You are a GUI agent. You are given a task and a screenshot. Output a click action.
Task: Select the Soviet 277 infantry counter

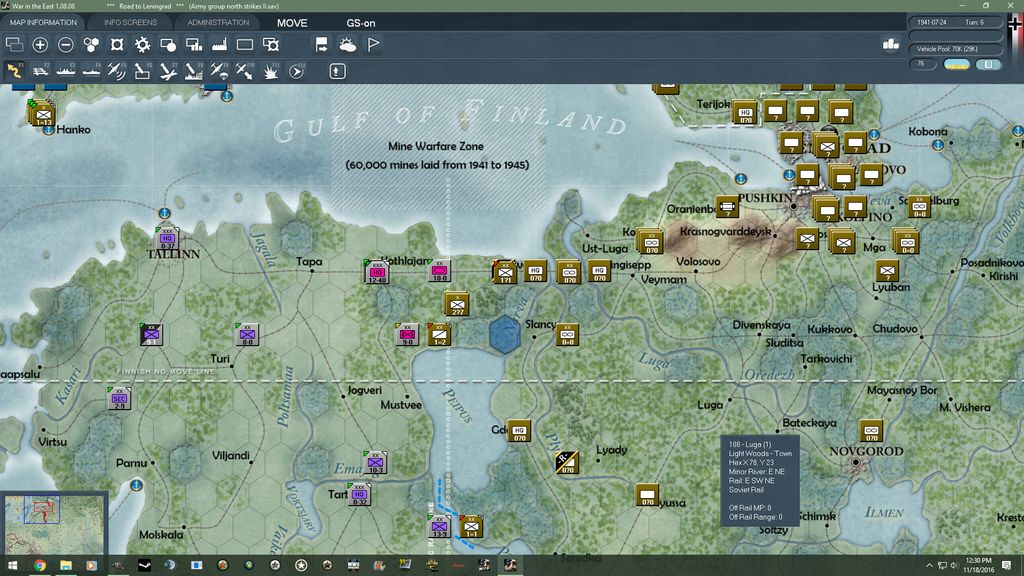point(456,304)
